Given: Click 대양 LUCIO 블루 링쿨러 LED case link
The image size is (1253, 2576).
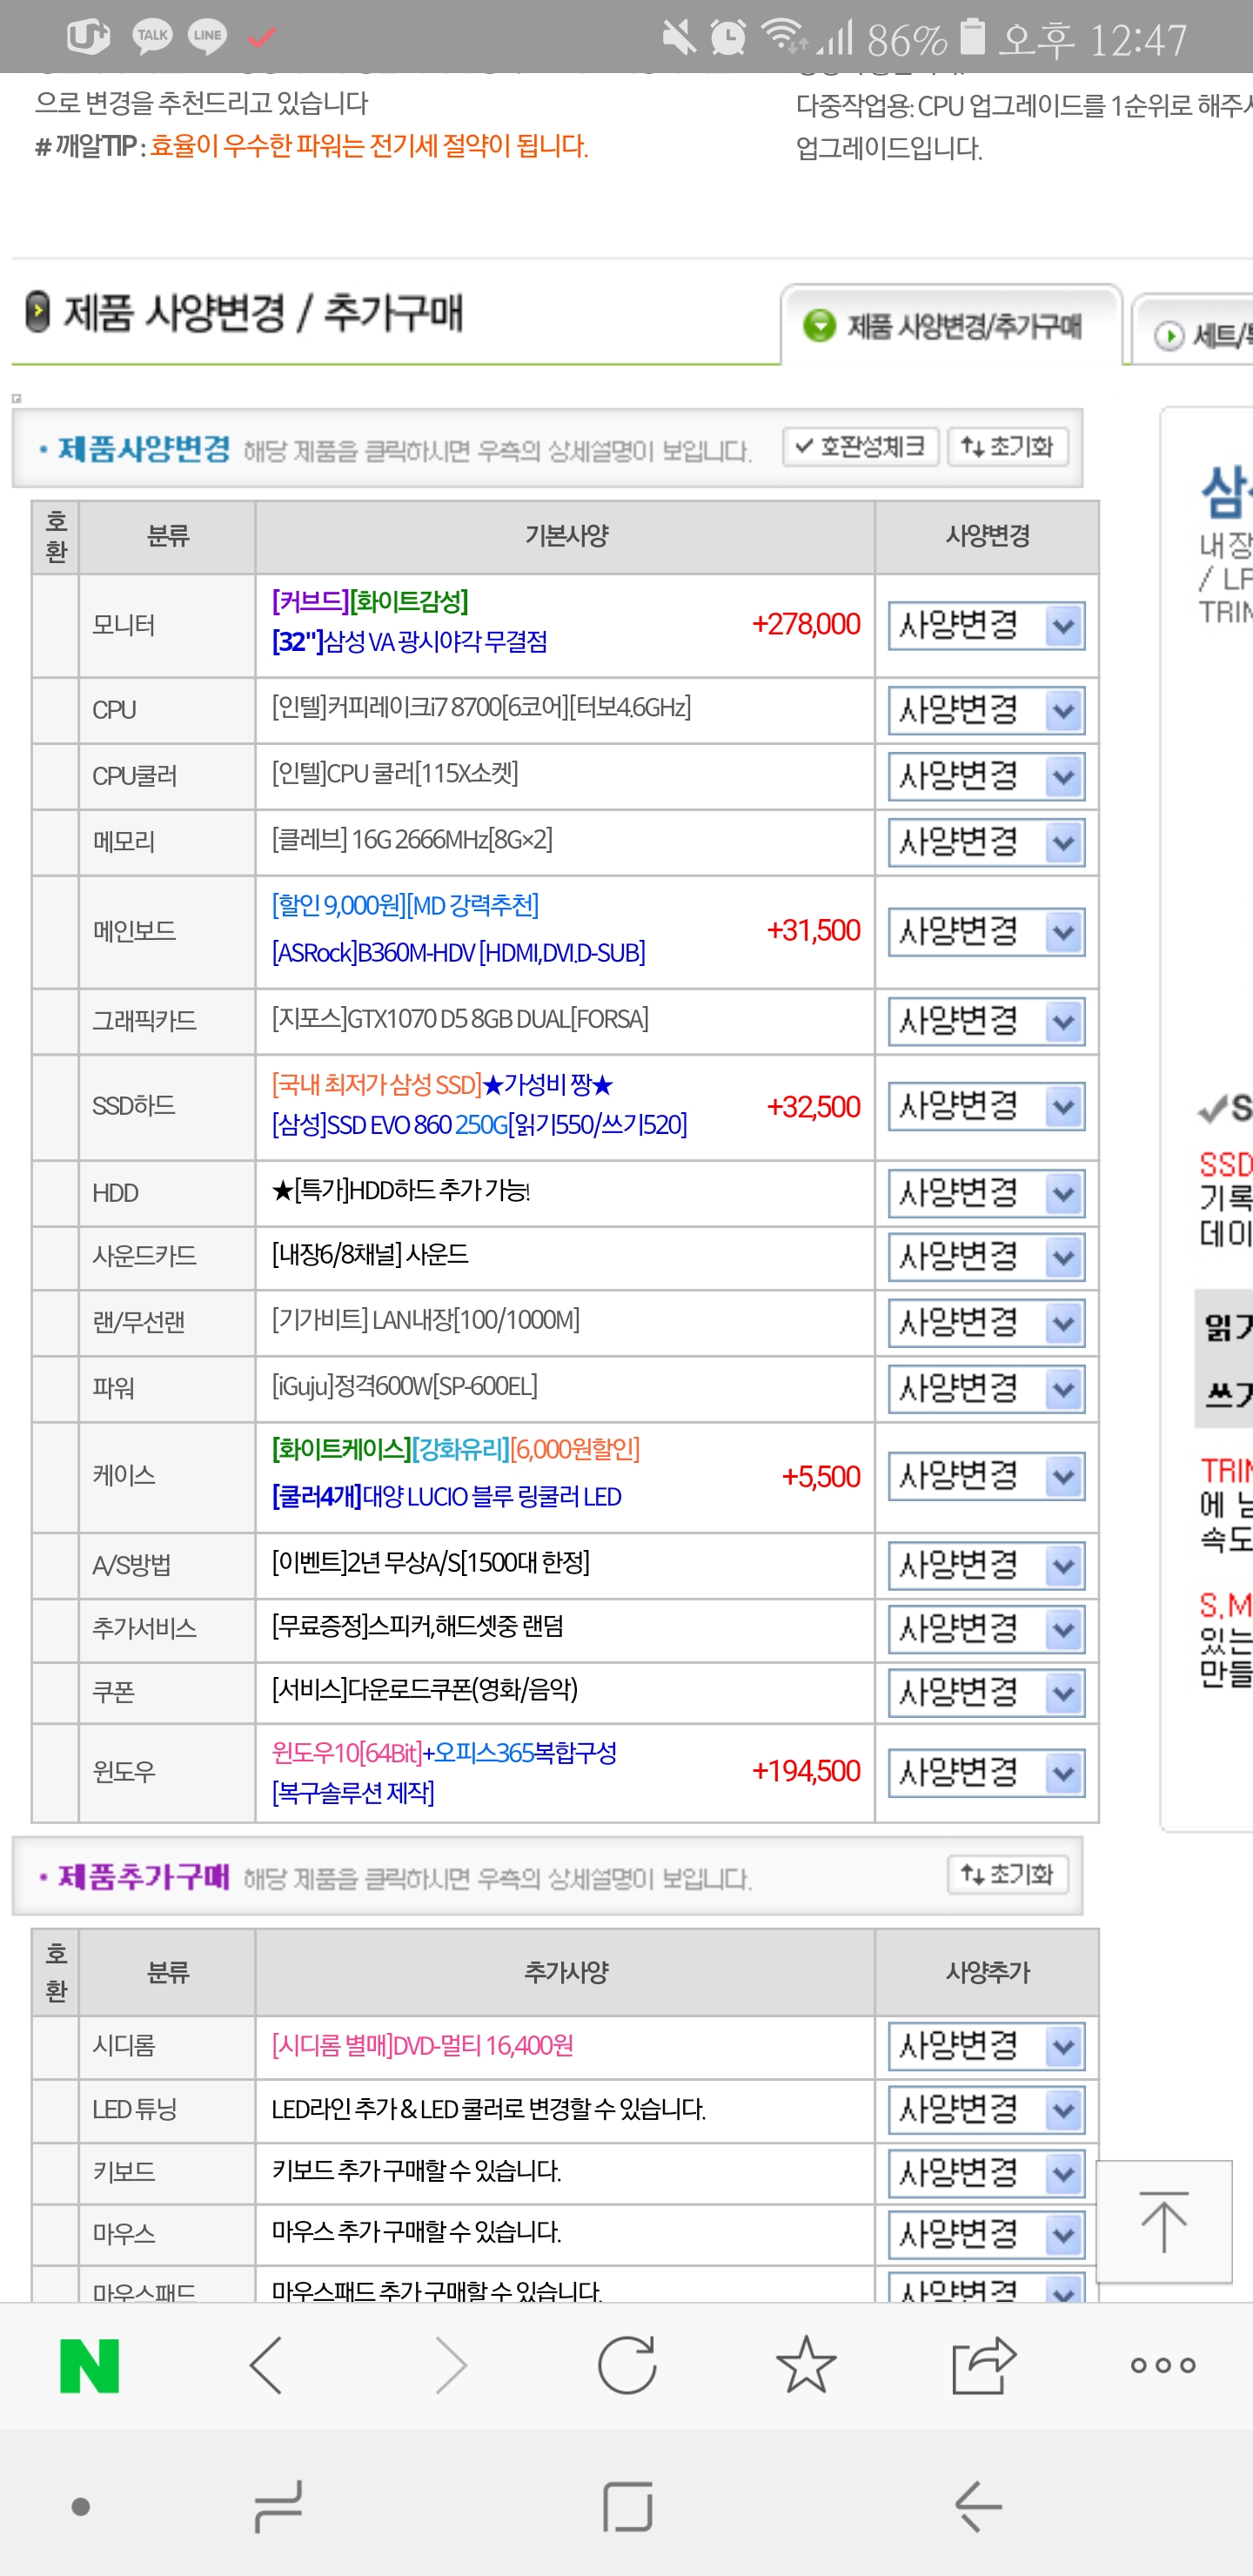Looking at the screenshot, I should 446,1496.
